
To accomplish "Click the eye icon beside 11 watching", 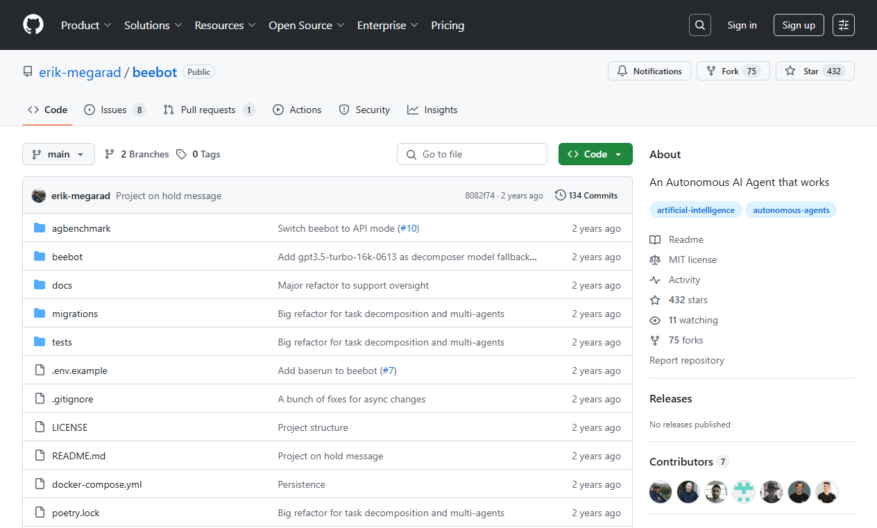I will pyautogui.click(x=655, y=320).
